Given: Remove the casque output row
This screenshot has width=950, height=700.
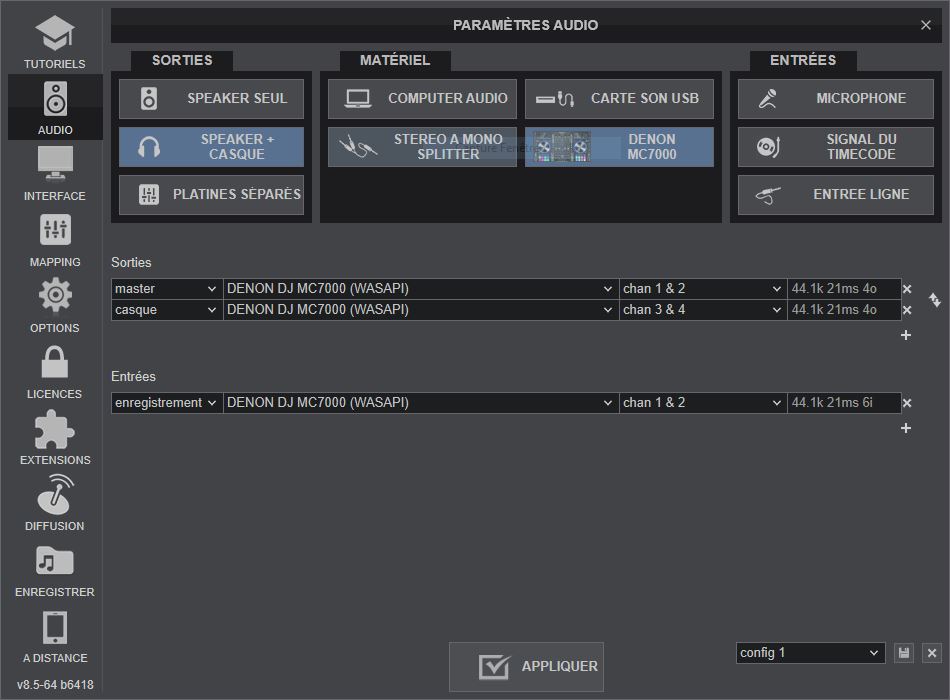Looking at the screenshot, I should (907, 310).
